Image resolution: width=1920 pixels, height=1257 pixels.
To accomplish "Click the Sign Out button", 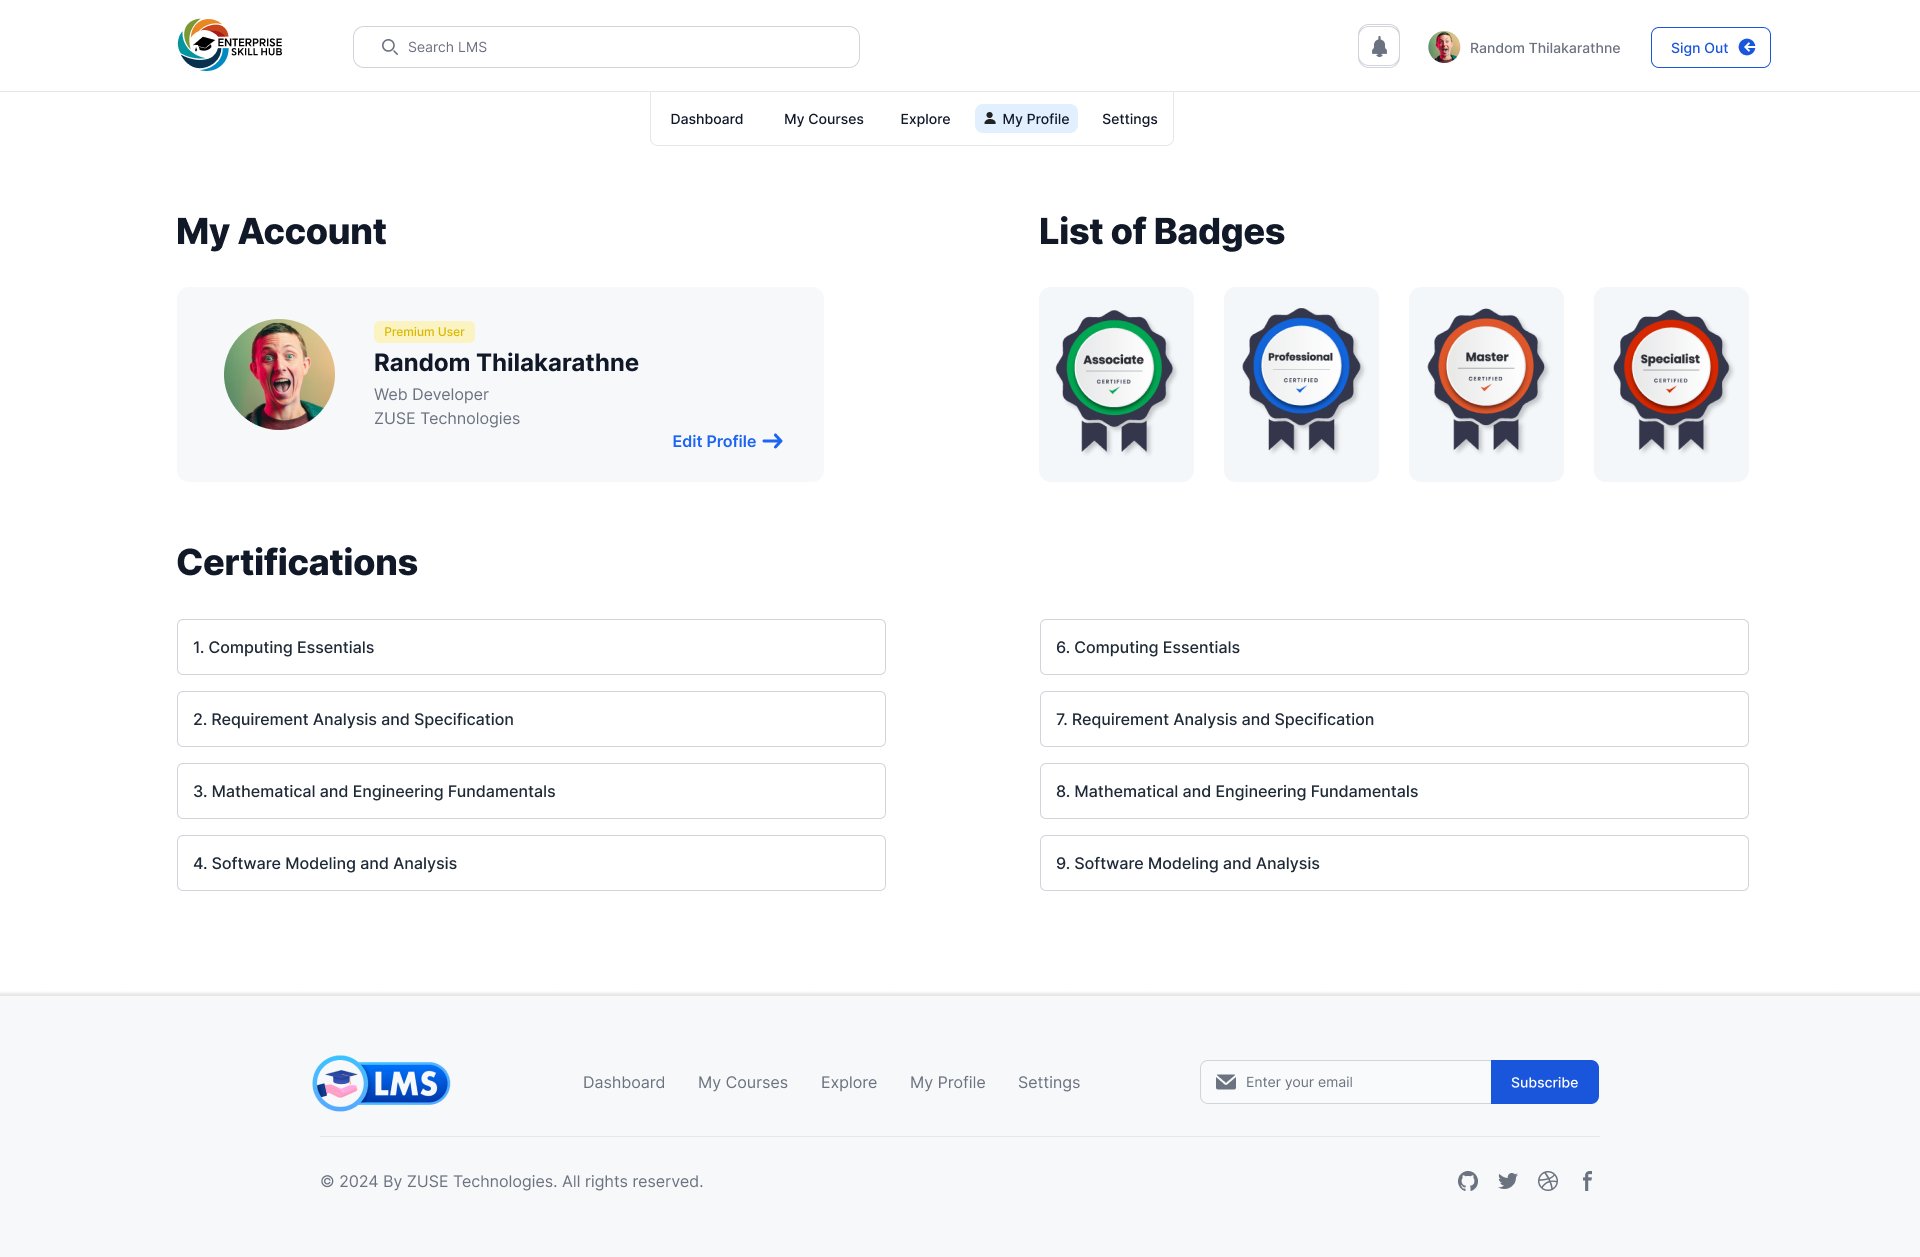I will click(1711, 47).
